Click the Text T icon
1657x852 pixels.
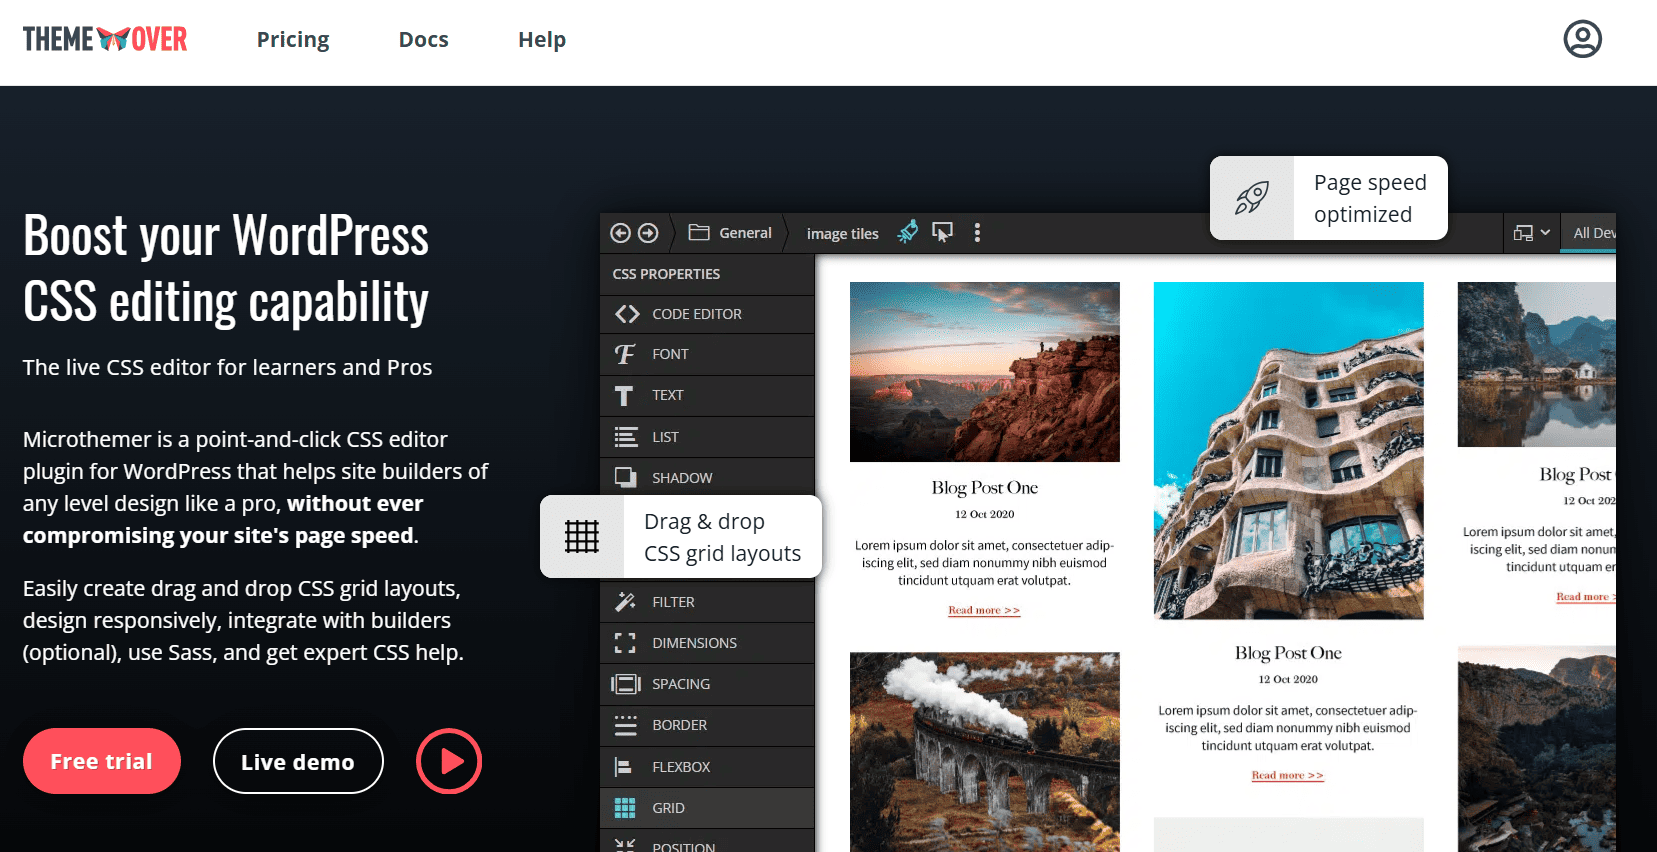(x=624, y=396)
